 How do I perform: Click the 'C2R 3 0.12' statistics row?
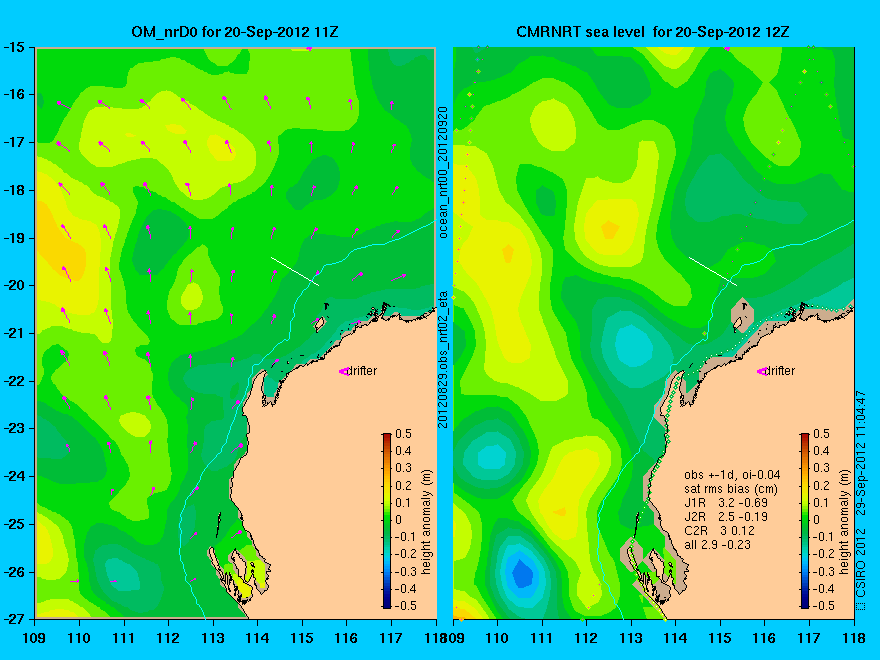click(719, 531)
